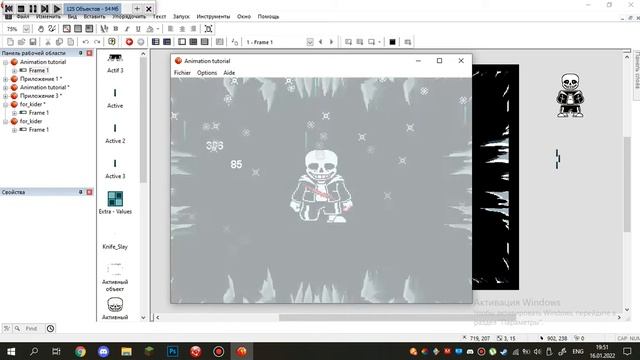Open the text color dropdown arrow
640x360 pixels.
(x=158, y=29)
